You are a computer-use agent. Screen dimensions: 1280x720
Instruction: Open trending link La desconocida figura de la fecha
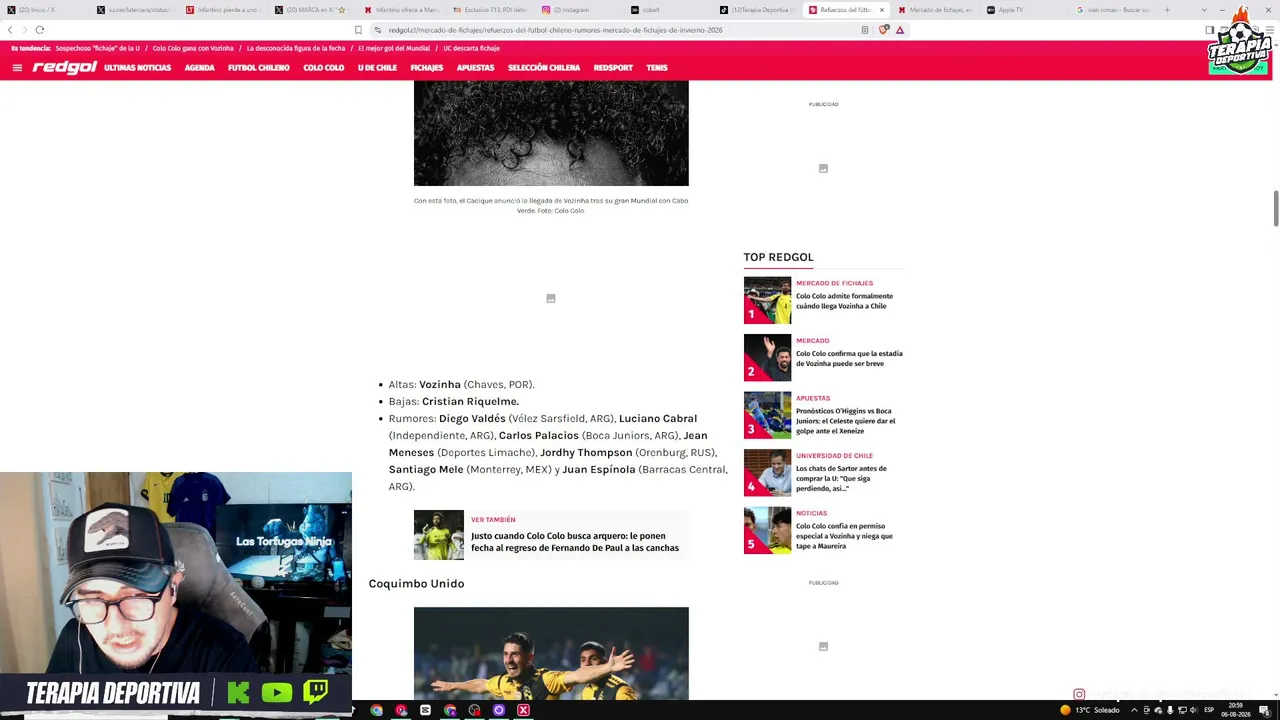[296, 48]
